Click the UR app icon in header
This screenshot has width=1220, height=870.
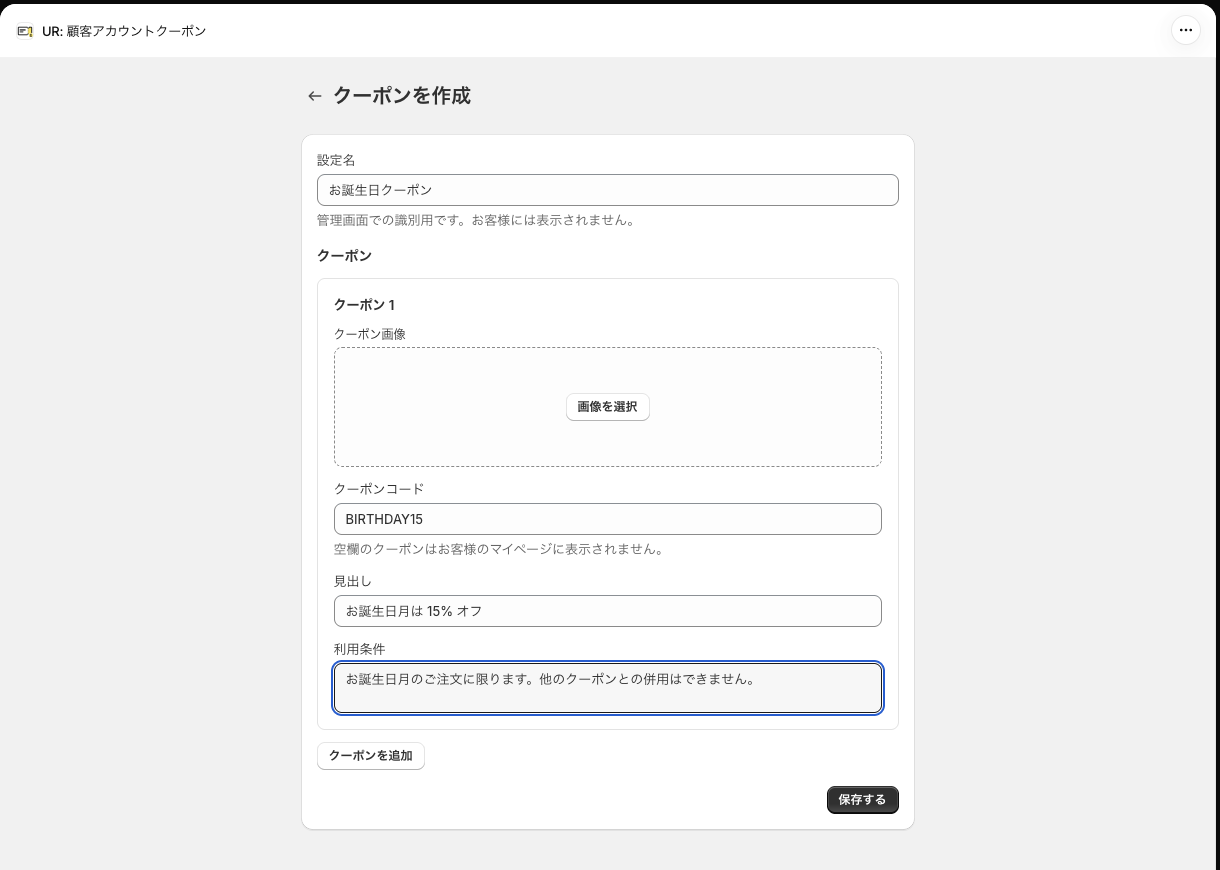25,31
